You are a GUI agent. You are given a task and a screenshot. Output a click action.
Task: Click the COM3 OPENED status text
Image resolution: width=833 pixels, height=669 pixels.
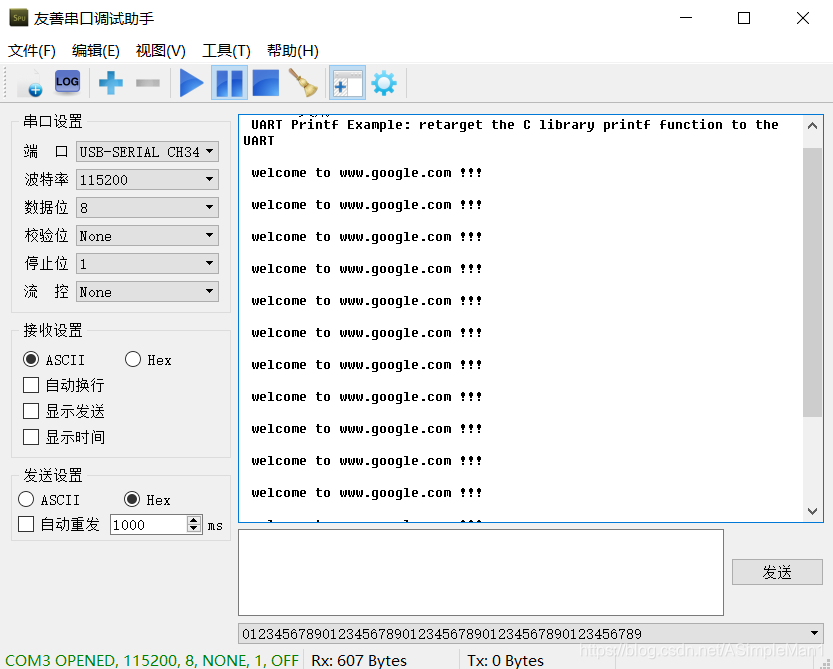coord(152,660)
